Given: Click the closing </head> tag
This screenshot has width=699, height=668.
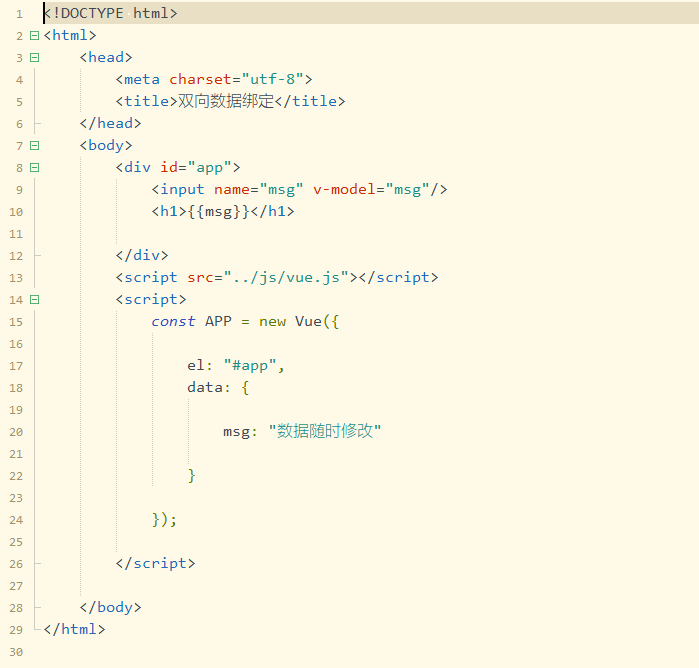Looking at the screenshot, I should [111, 123].
